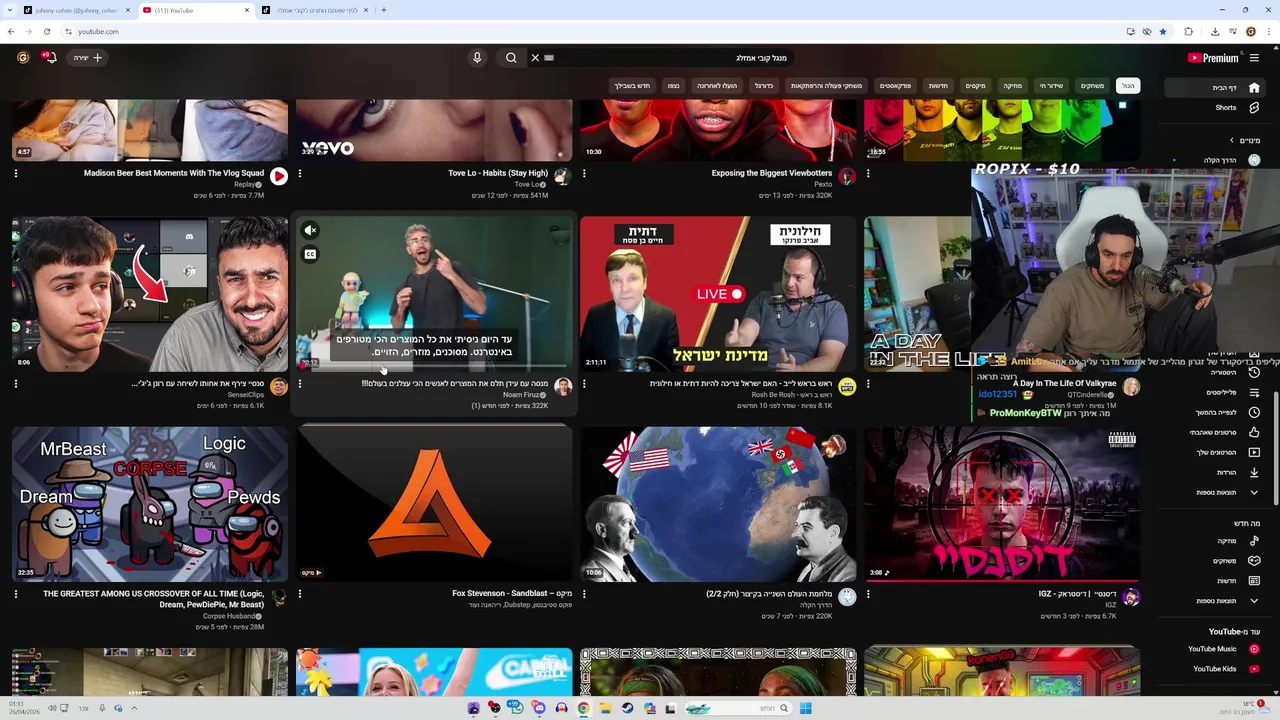Viewport: 1280px width, 720px height.
Task: Open לצפייה בהמשך watch later
Action: coord(1216,412)
